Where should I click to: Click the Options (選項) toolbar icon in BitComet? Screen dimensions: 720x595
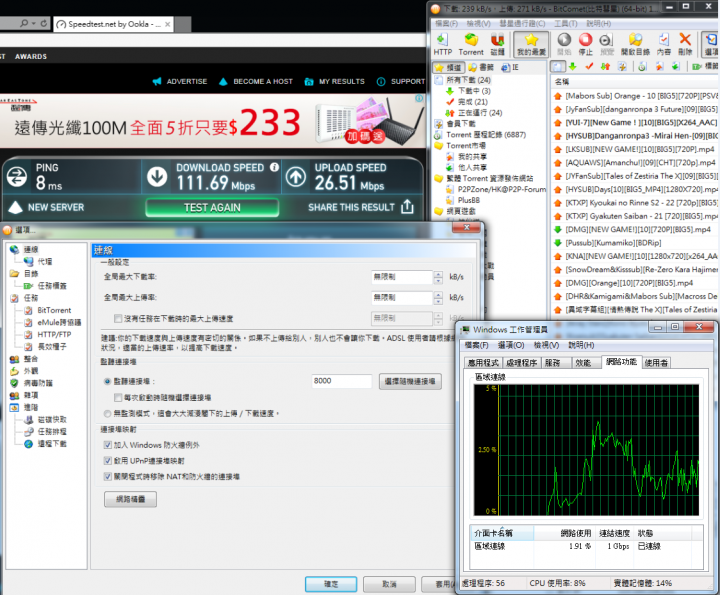point(711,45)
